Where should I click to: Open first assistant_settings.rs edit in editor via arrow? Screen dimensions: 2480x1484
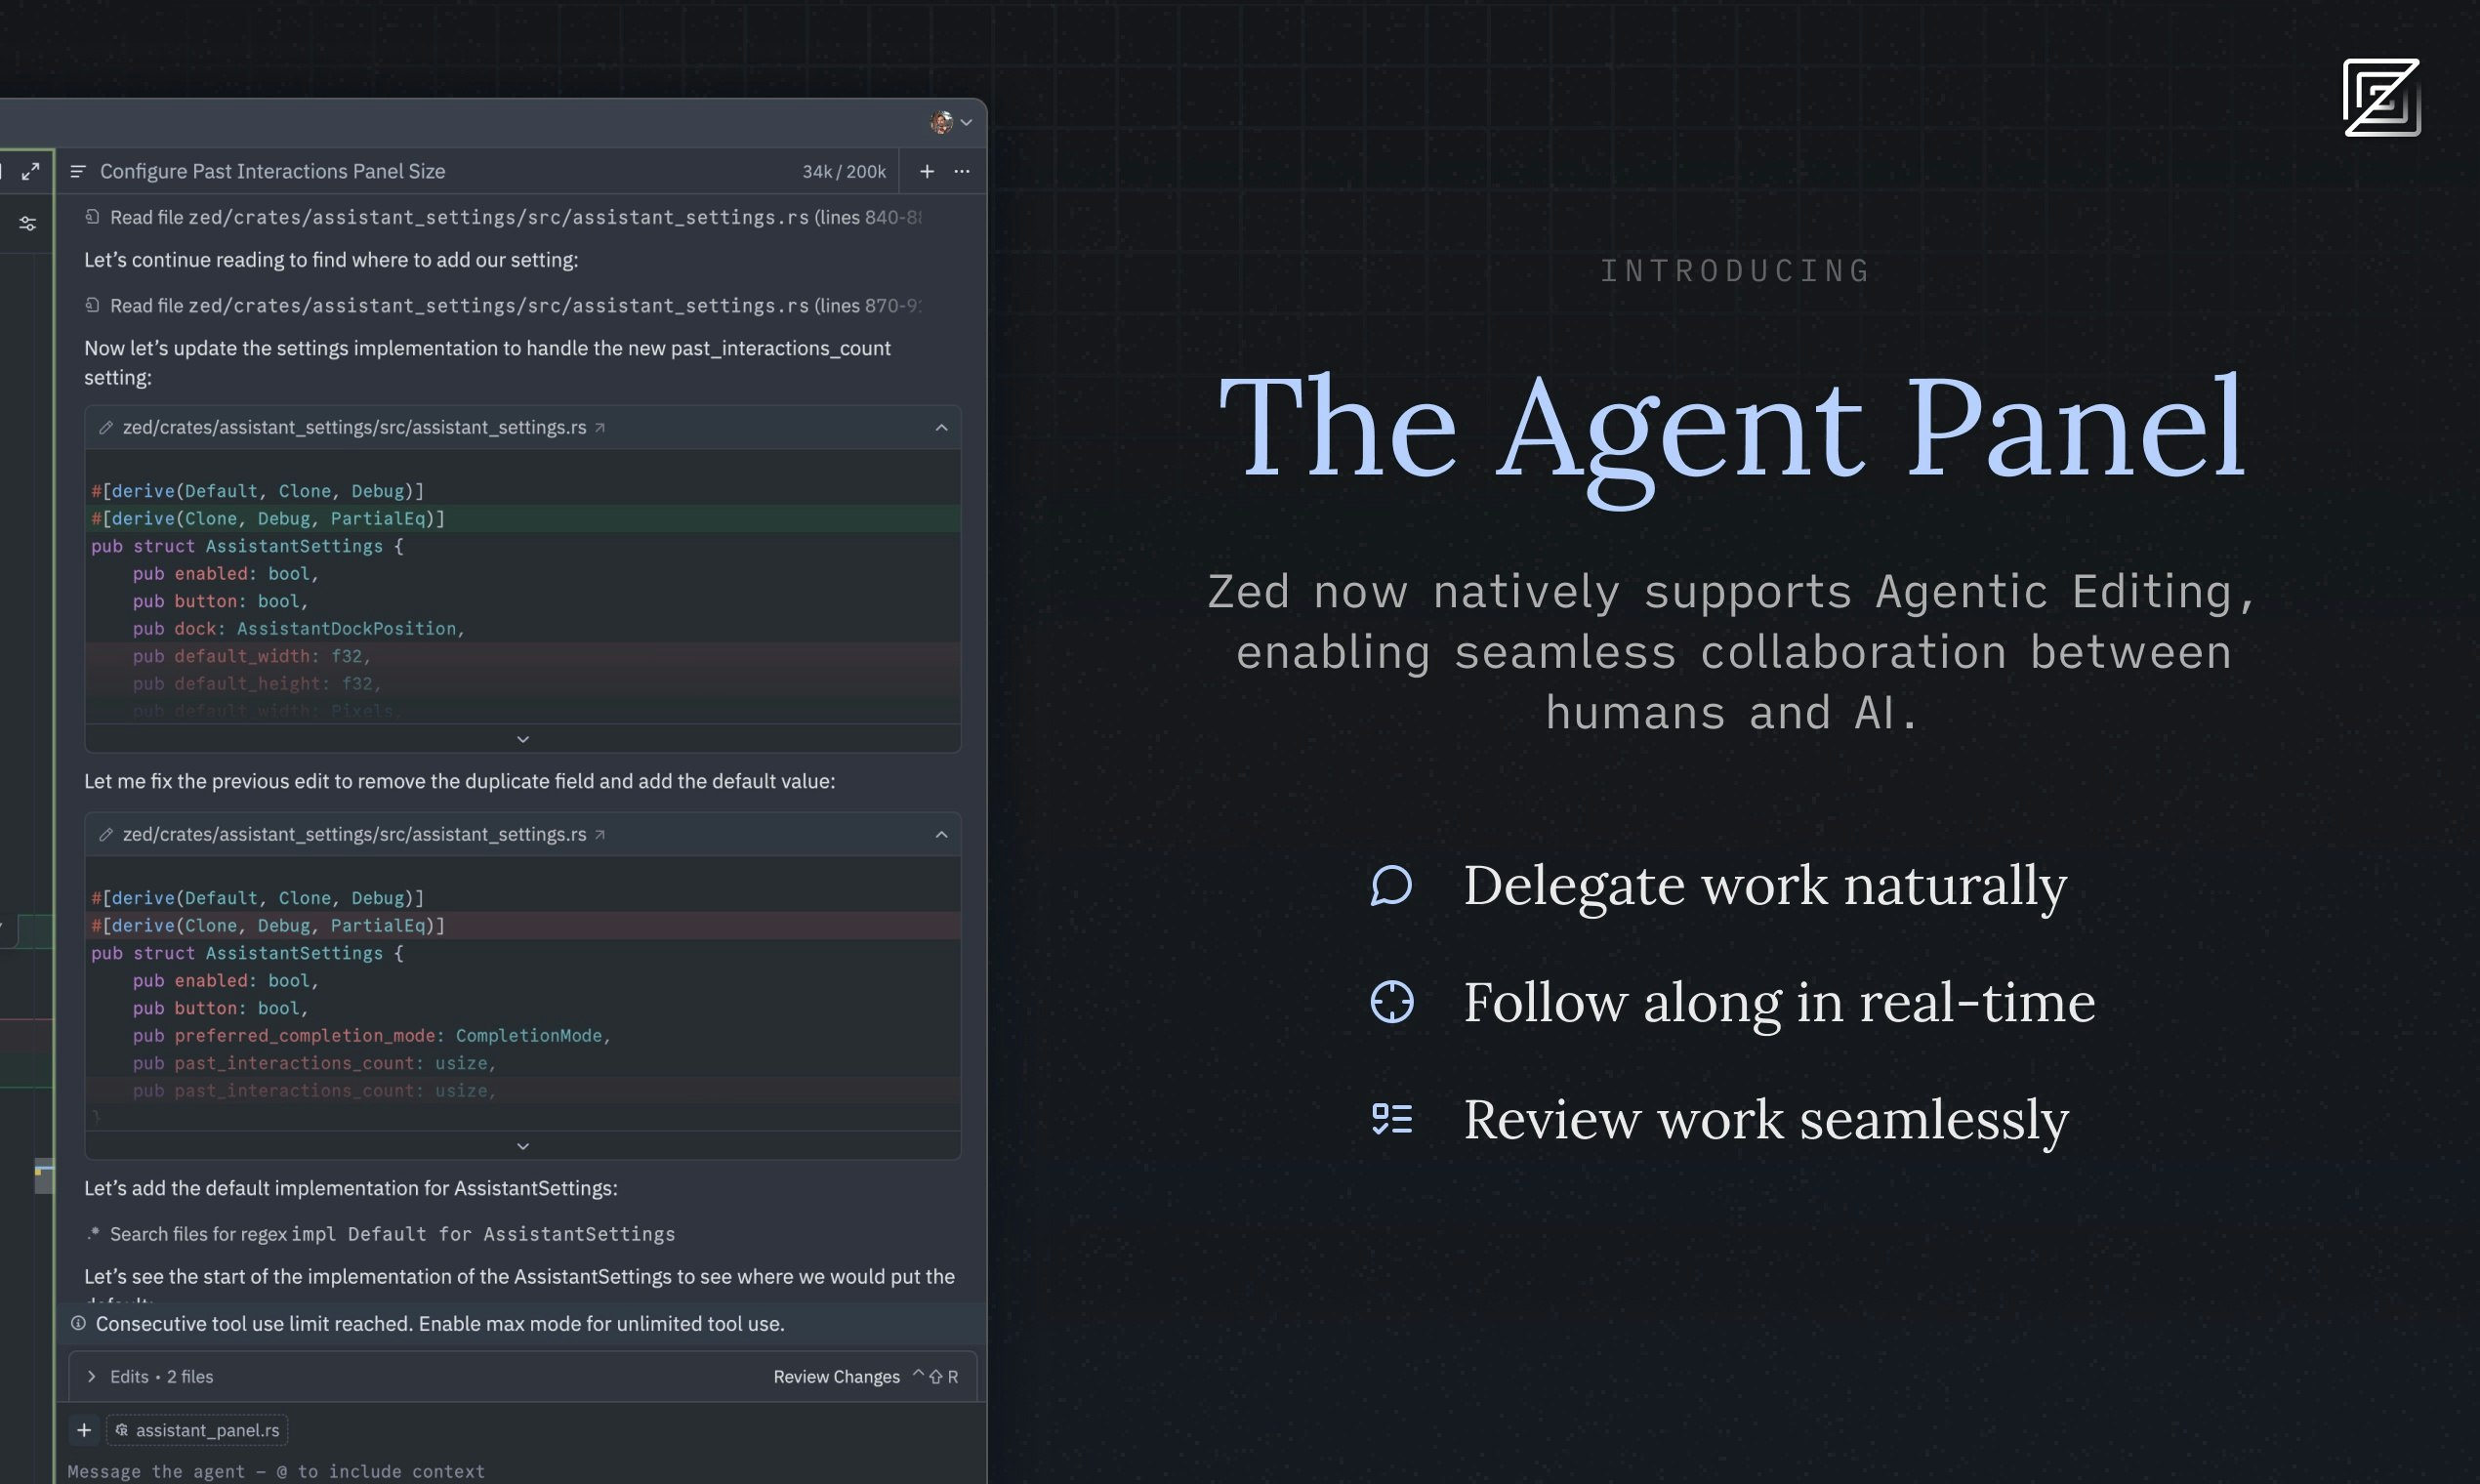tap(600, 428)
